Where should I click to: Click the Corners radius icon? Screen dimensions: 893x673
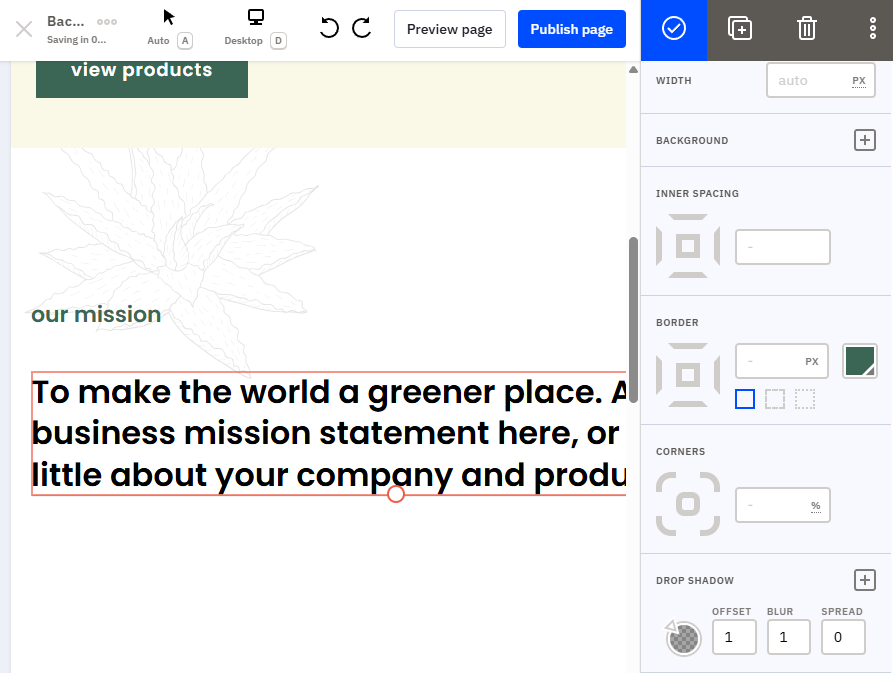click(x=687, y=505)
